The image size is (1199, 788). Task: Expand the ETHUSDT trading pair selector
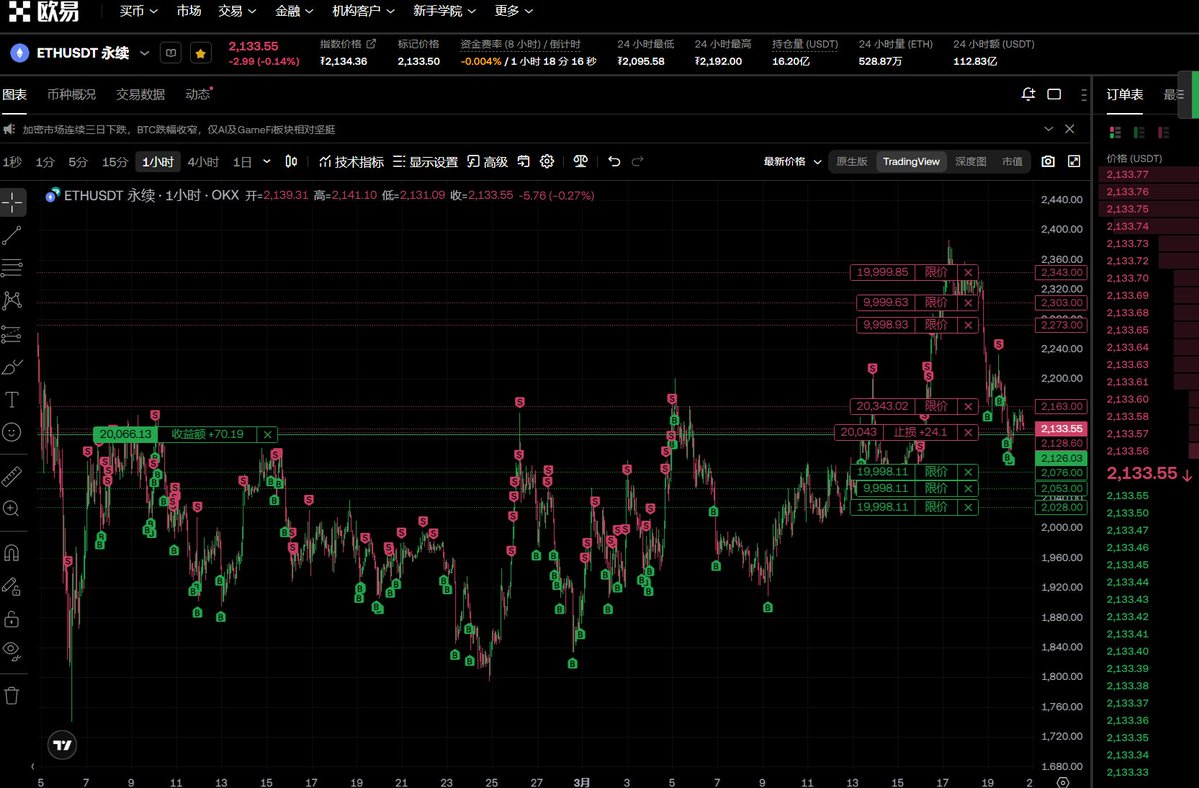[x=144, y=53]
